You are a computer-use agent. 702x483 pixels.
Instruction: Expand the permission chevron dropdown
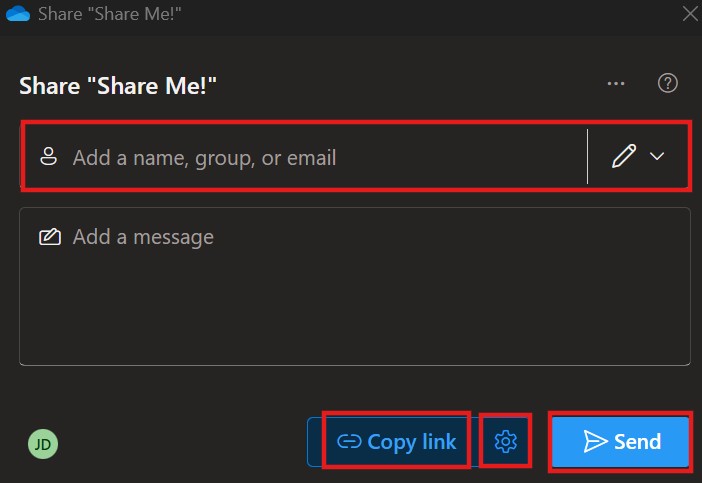[657, 157]
